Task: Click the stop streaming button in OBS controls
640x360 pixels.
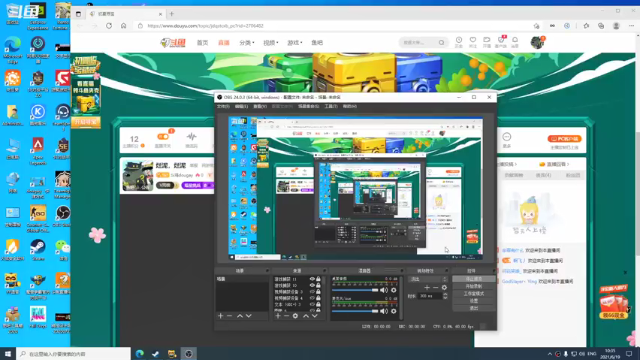Action: click(x=473, y=279)
